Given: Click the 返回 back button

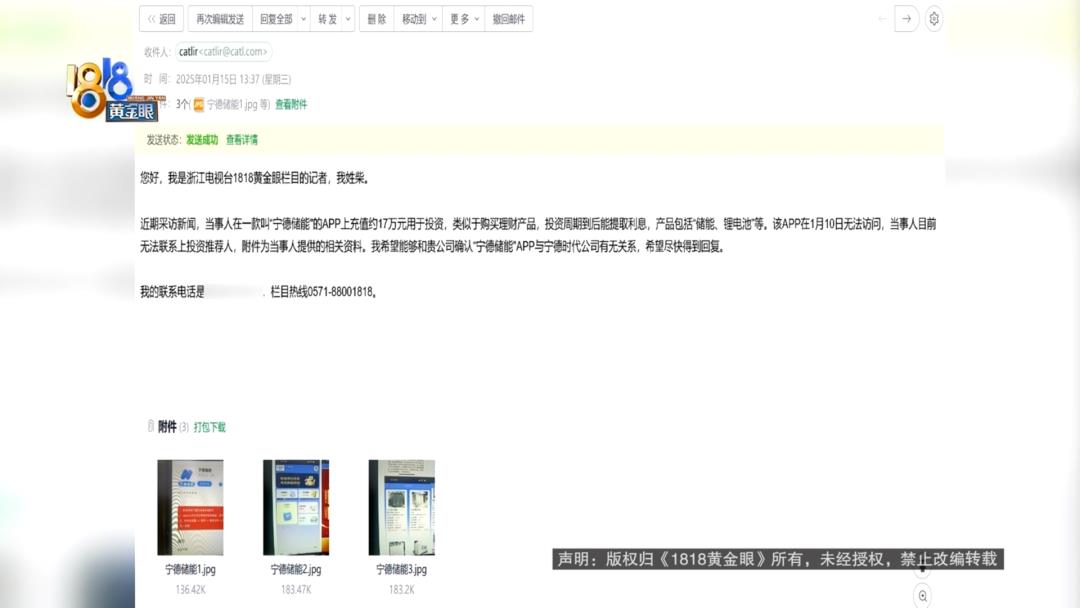Looking at the screenshot, I should 161,19.
